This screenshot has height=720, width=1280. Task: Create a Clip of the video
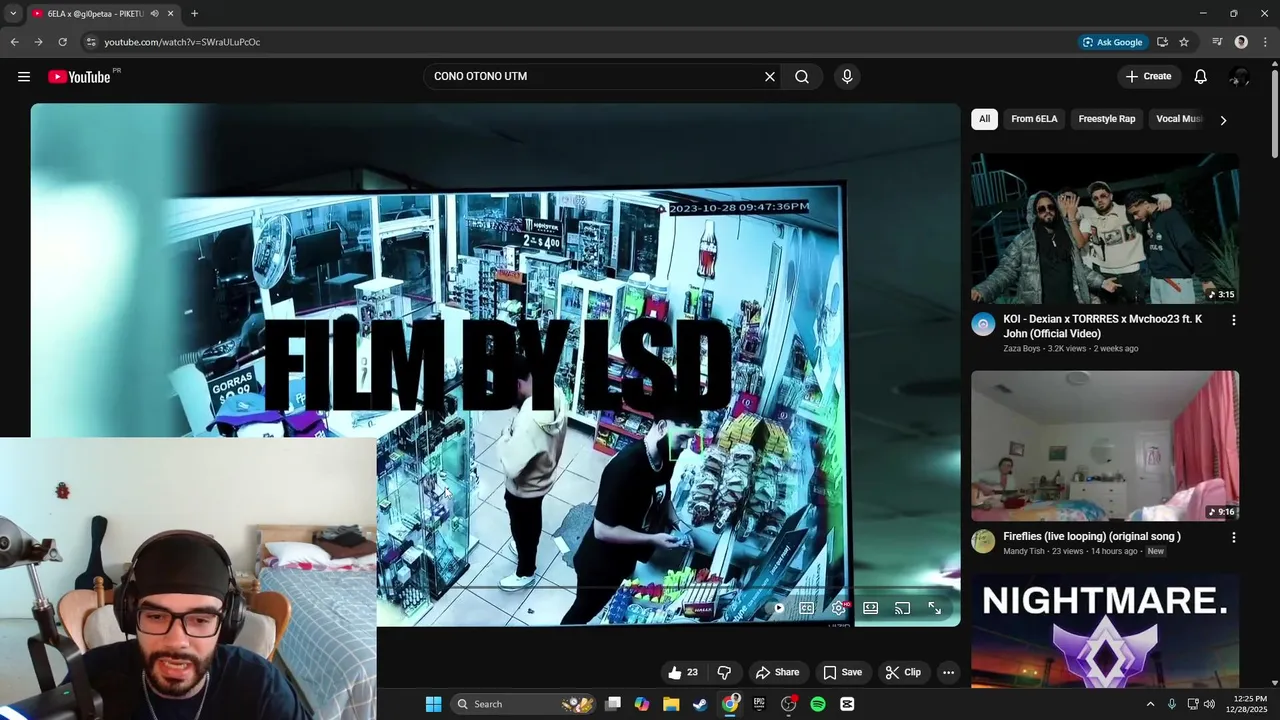point(903,673)
